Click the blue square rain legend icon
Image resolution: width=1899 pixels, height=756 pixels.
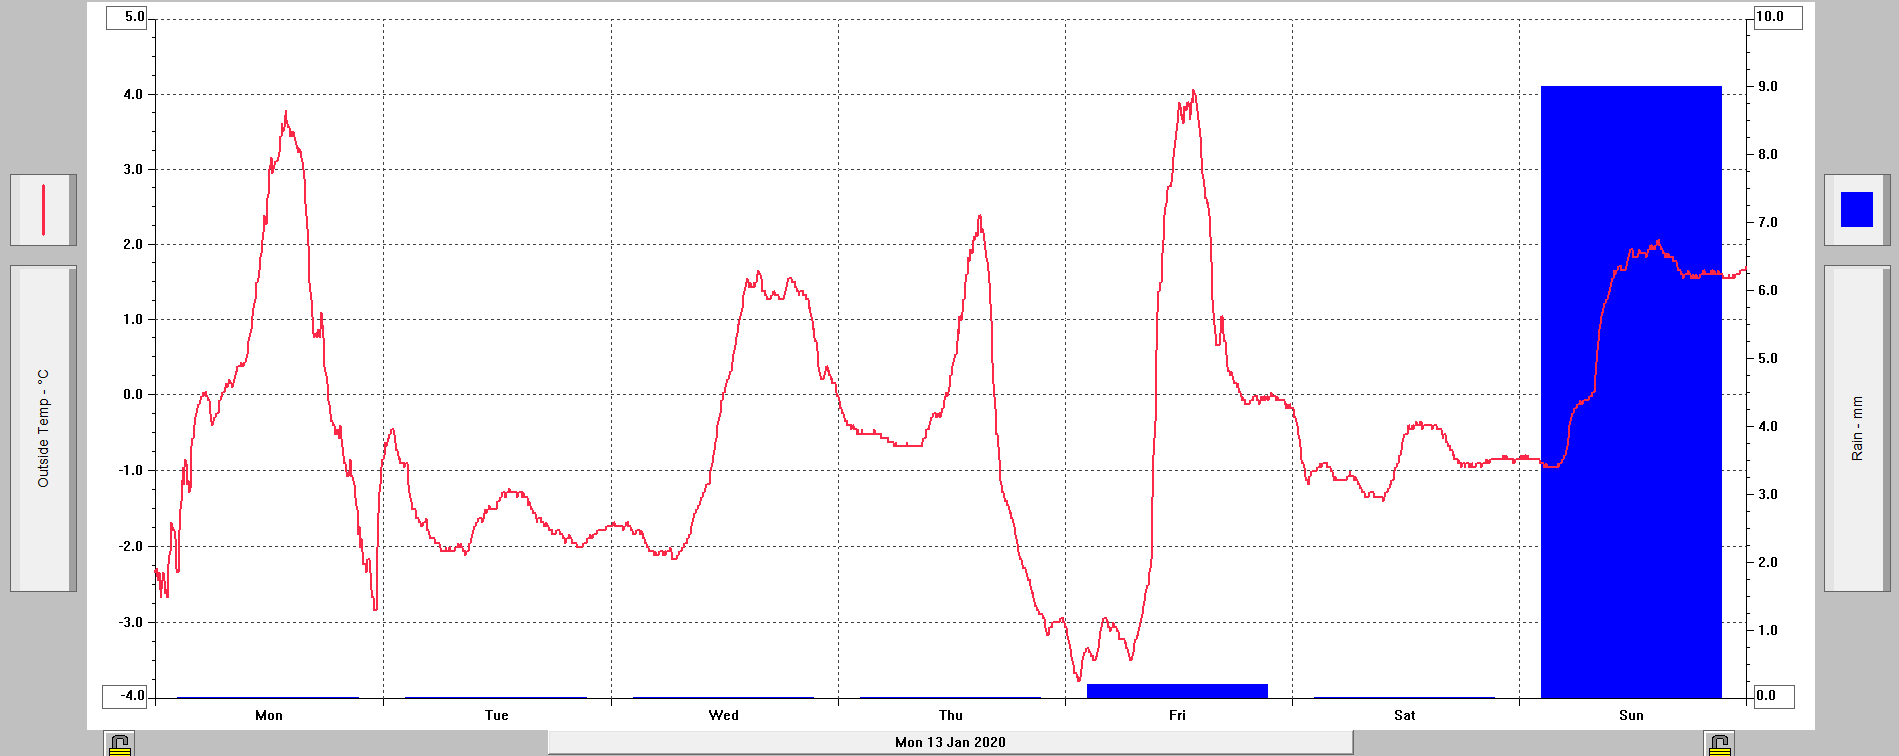click(1856, 210)
